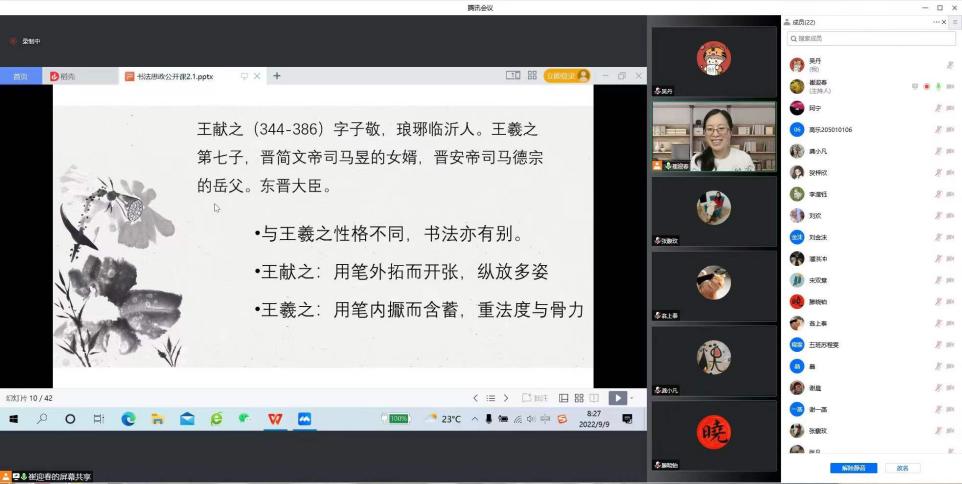The image size is (962, 484).
Task: Open more options in members panel header
Action: click(936, 22)
